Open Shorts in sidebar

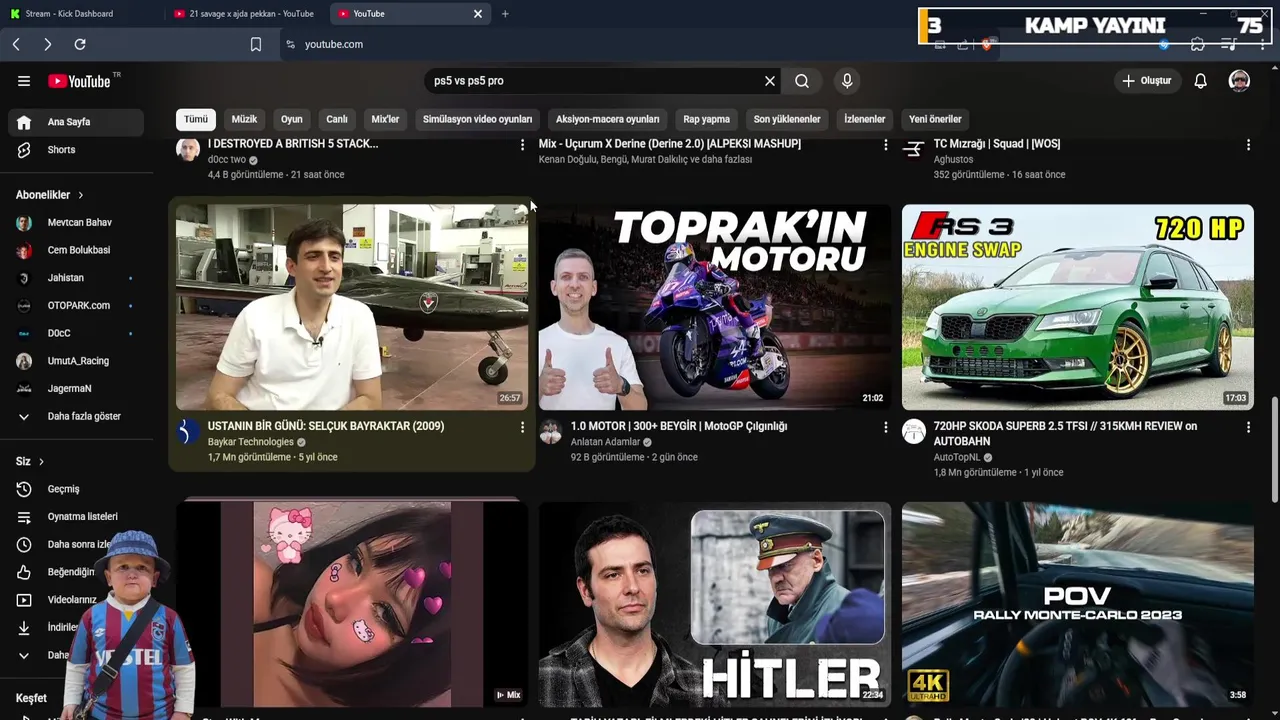(76, 150)
